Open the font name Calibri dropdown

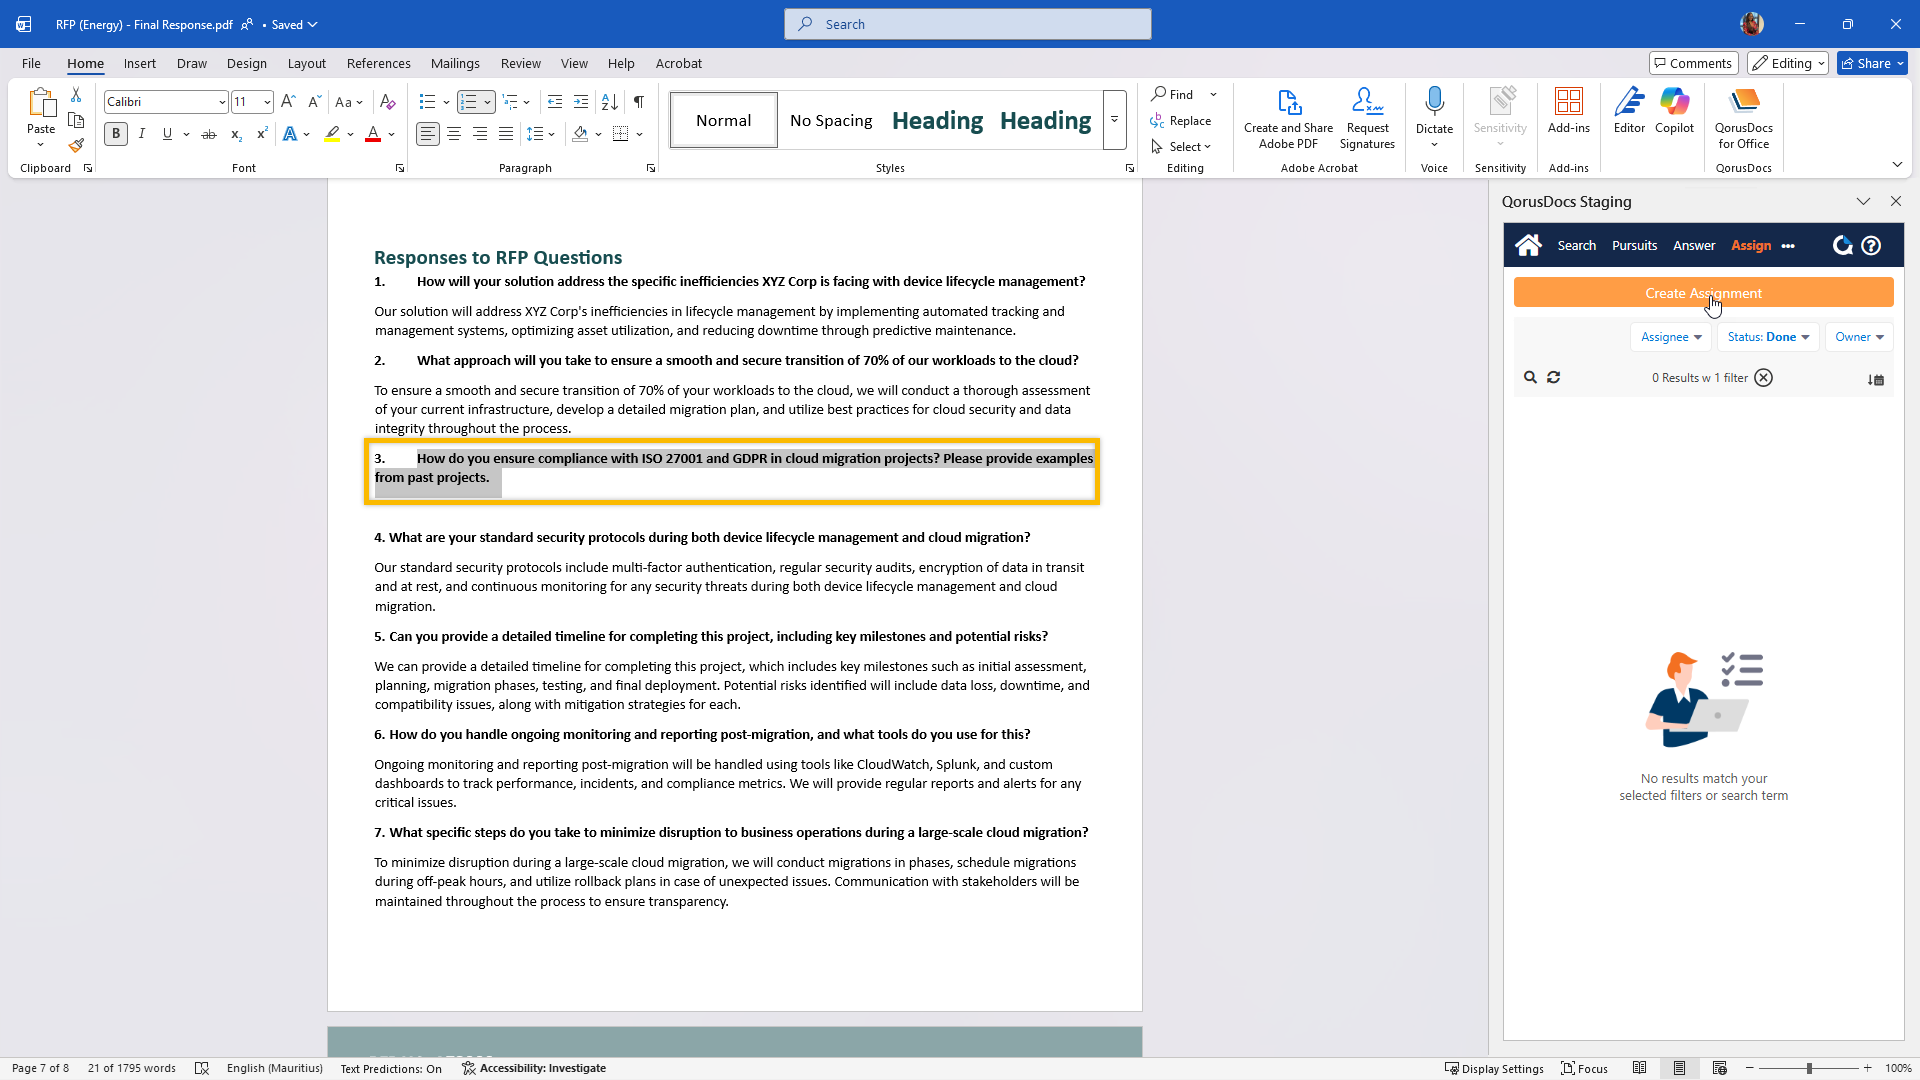221,102
